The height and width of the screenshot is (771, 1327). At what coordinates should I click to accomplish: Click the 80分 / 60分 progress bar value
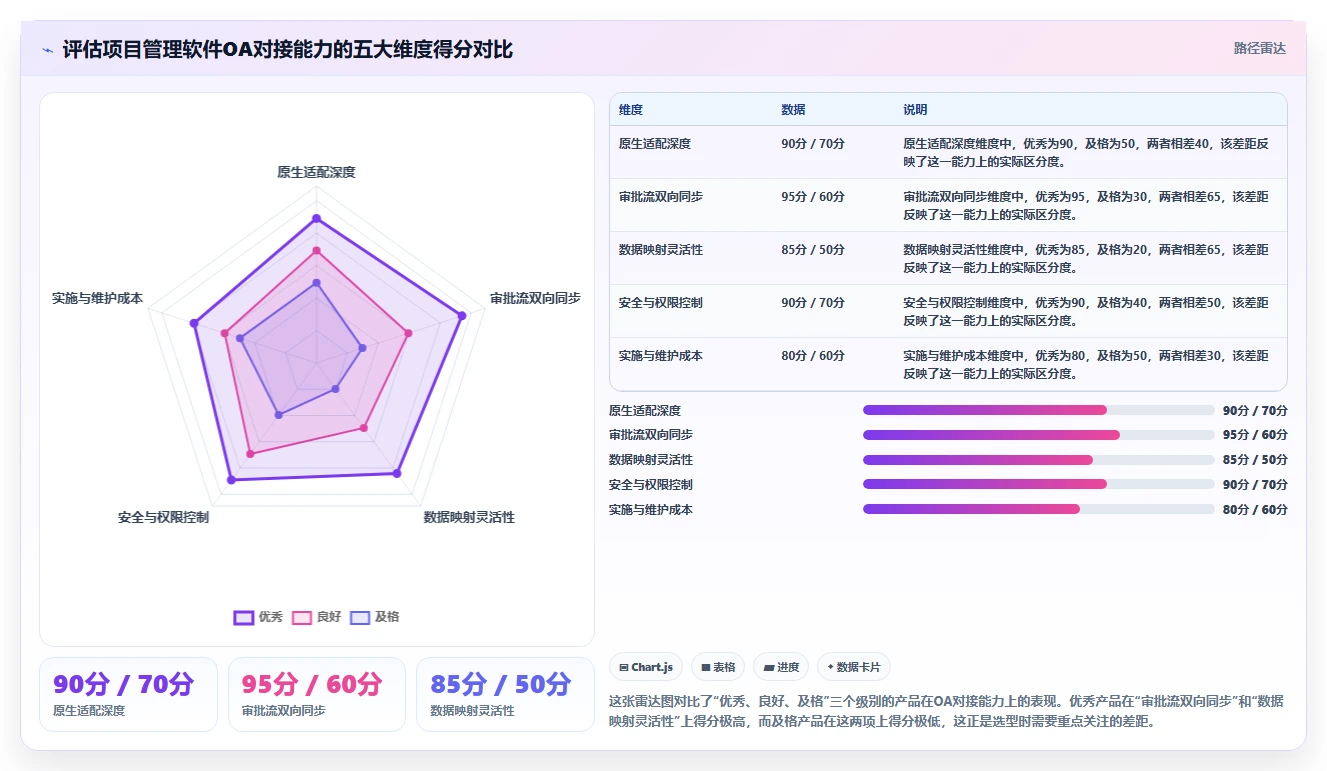click(1255, 510)
